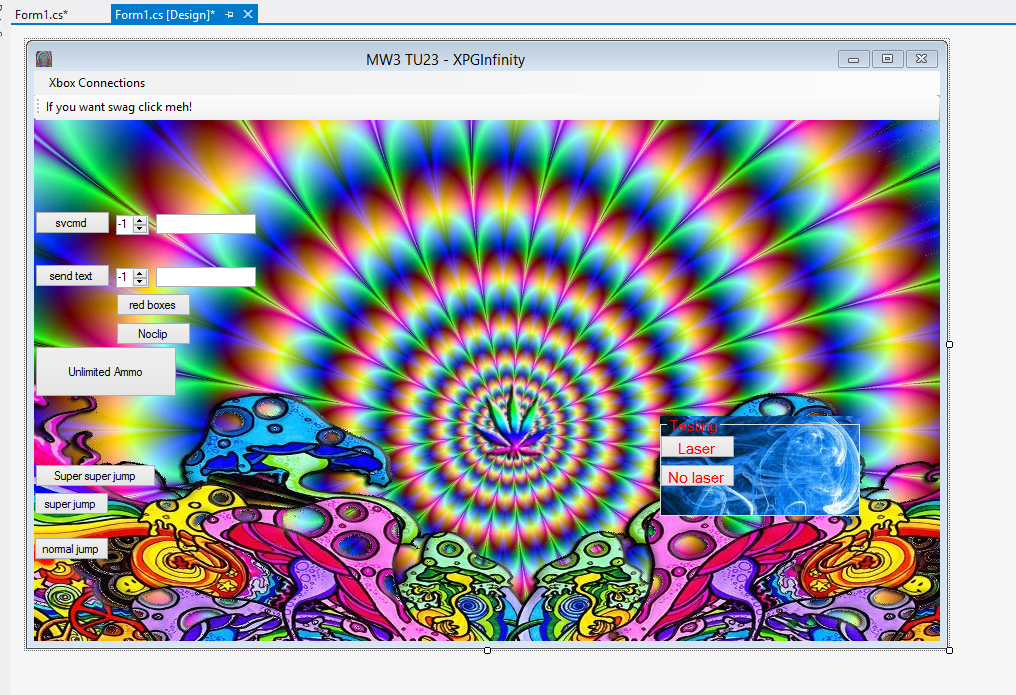Click the Unlimited Ammo button
The height and width of the screenshot is (695, 1016).
click(x=106, y=372)
